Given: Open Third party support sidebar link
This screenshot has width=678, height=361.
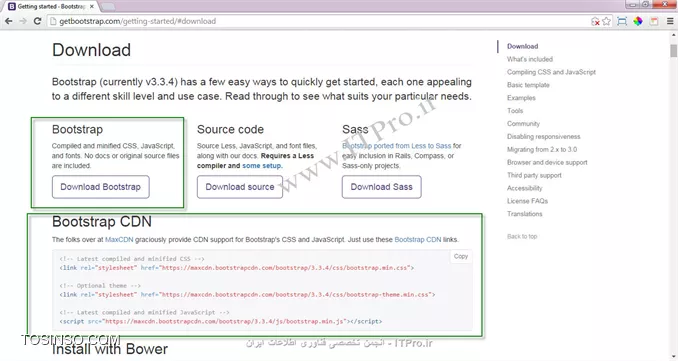Looking at the screenshot, I should 534,175.
